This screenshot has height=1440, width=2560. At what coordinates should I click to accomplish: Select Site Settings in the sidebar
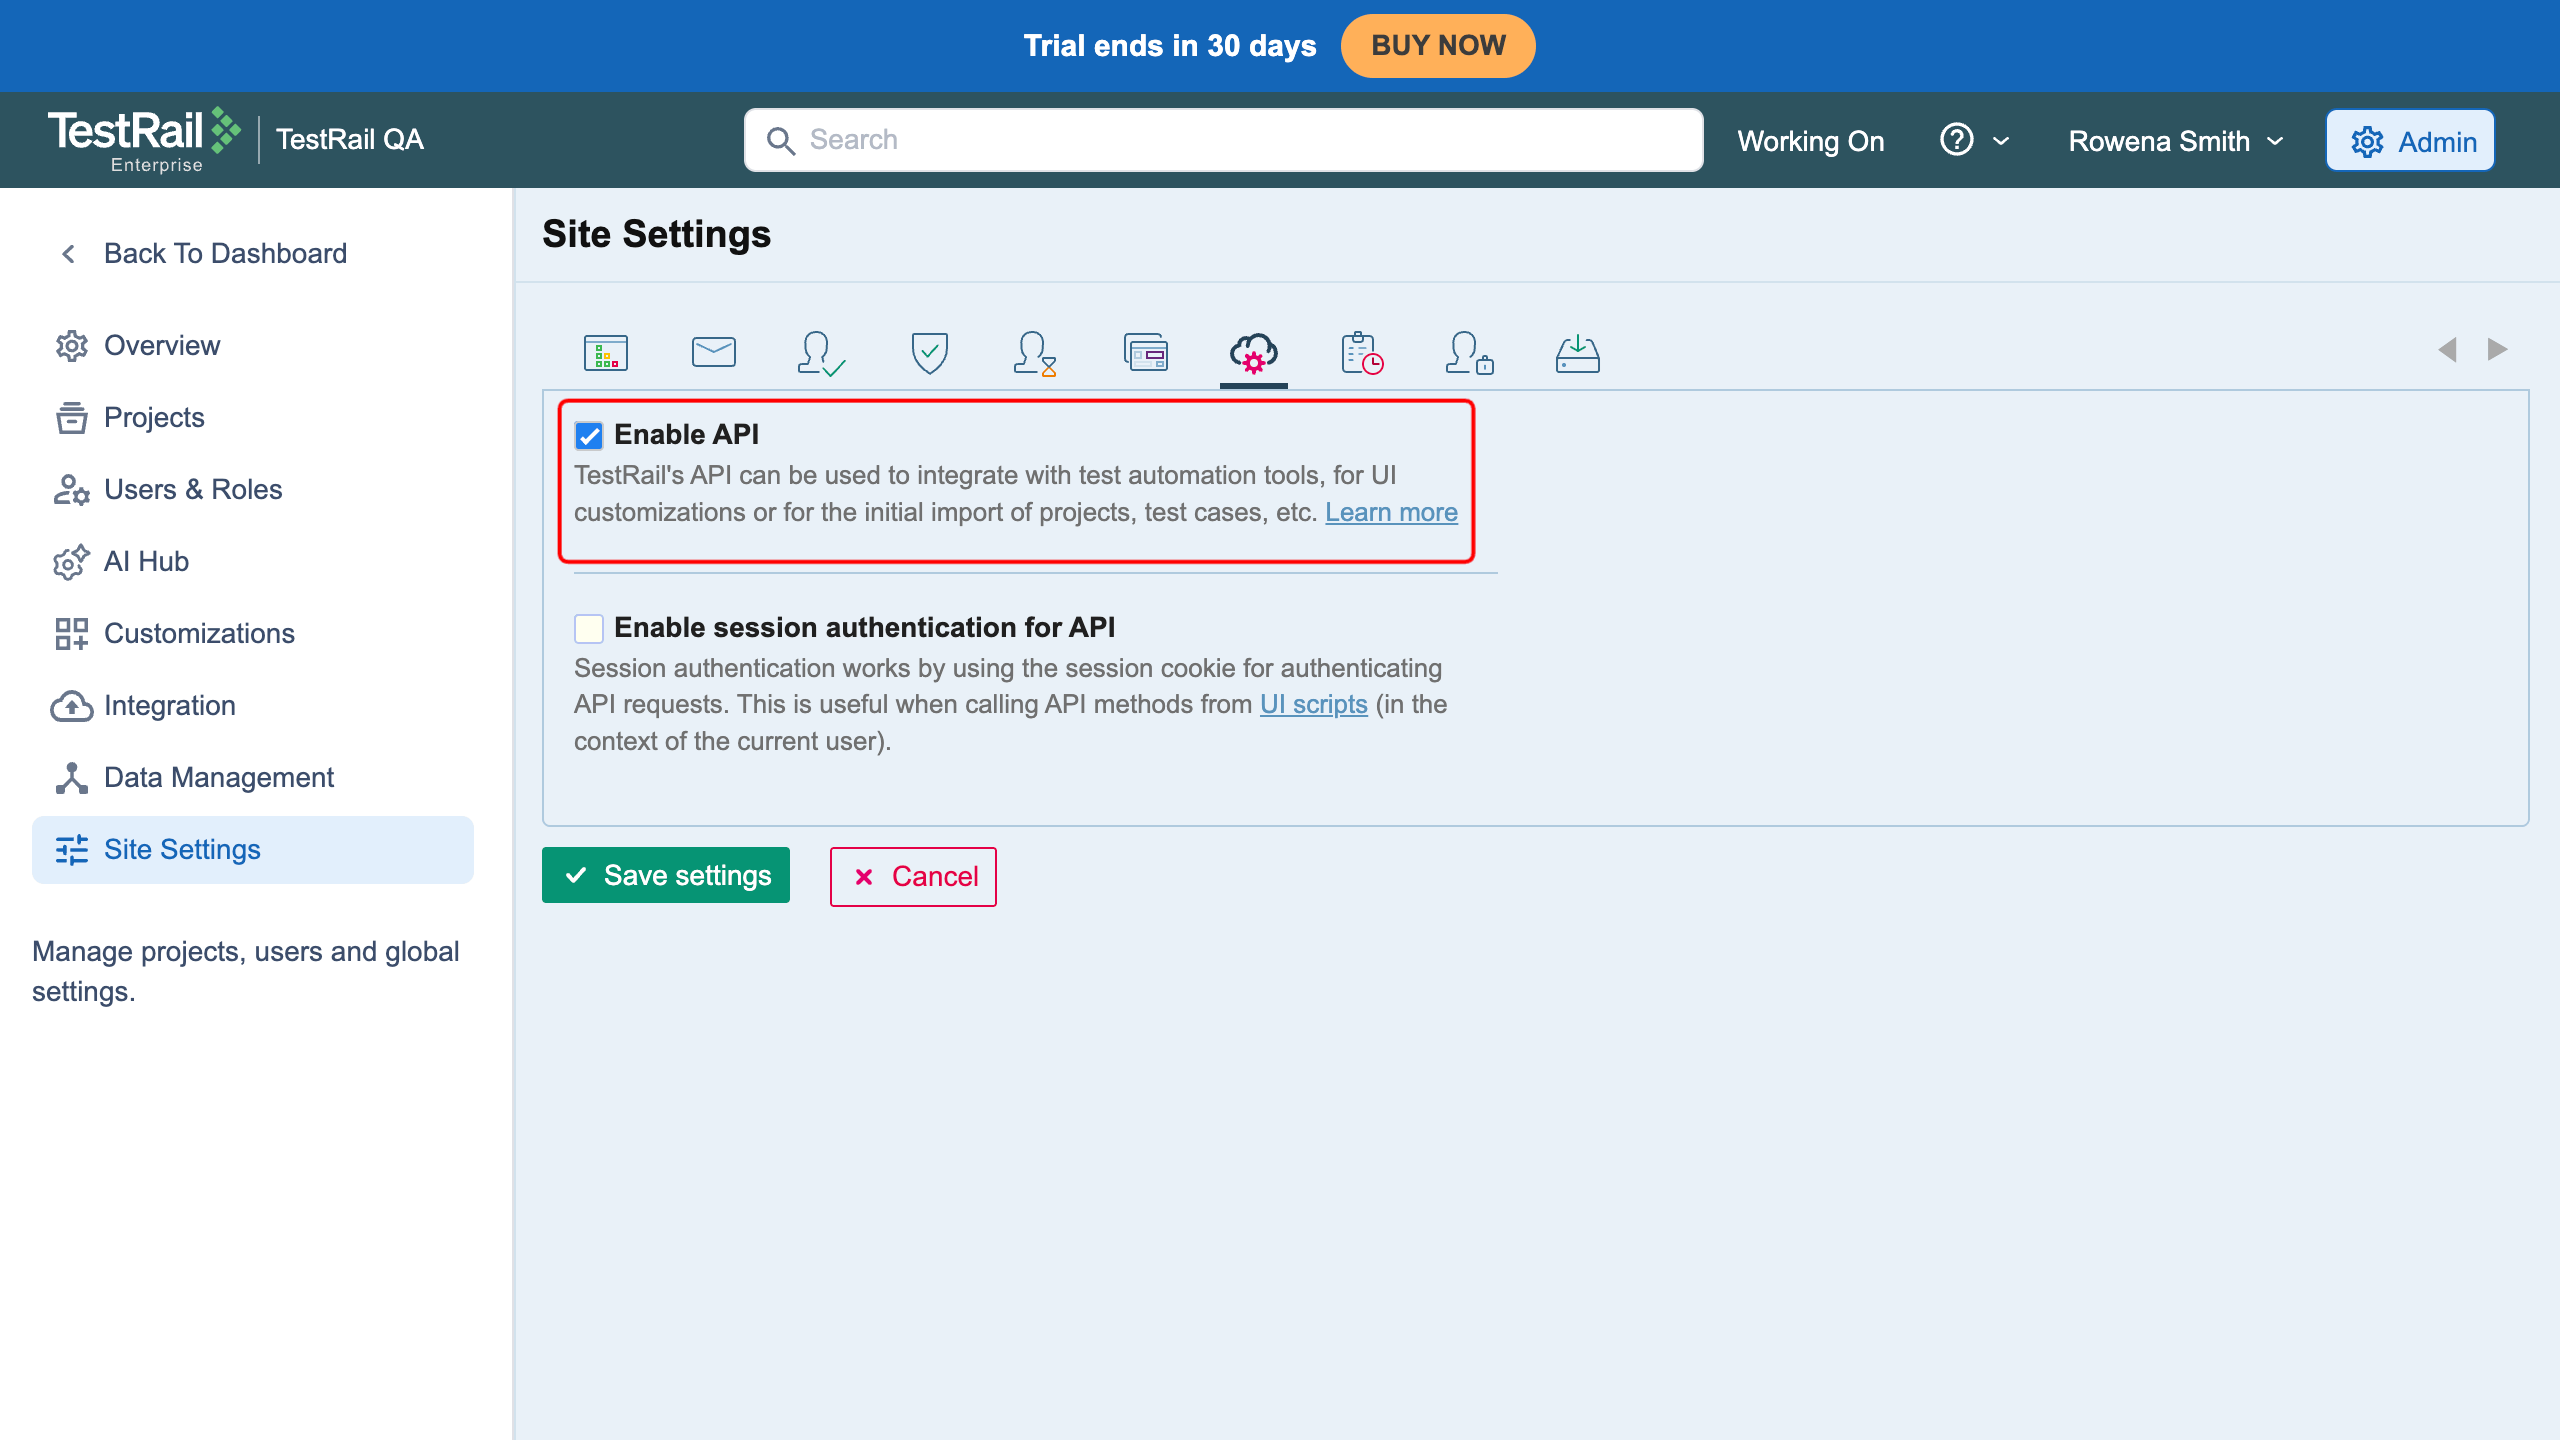coord(253,849)
